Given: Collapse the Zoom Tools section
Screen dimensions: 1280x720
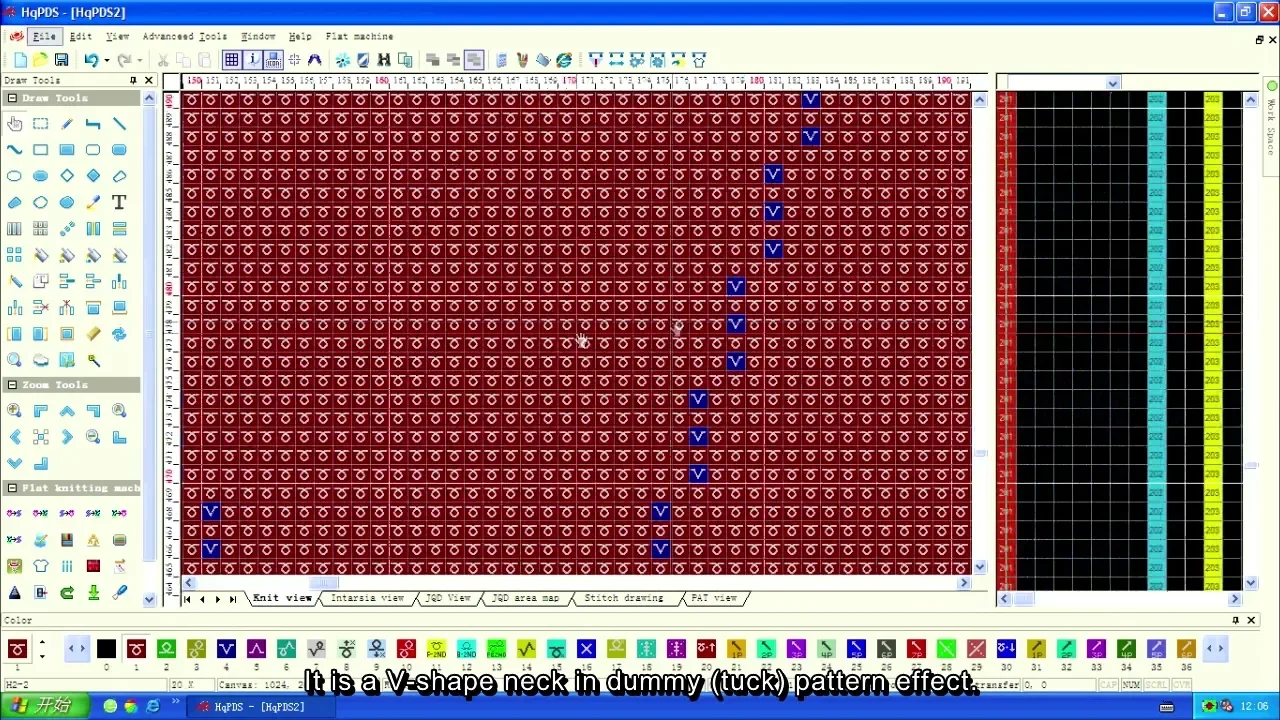Looking at the screenshot, I should click(x=12, y=385).
